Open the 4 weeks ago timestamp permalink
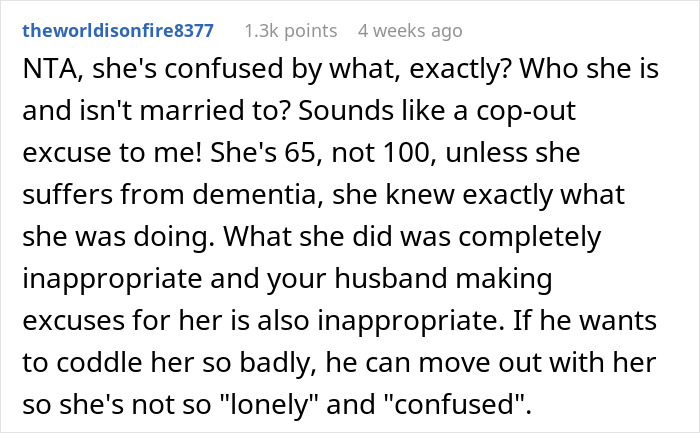 pyautogui.click(x=410, y=31)
